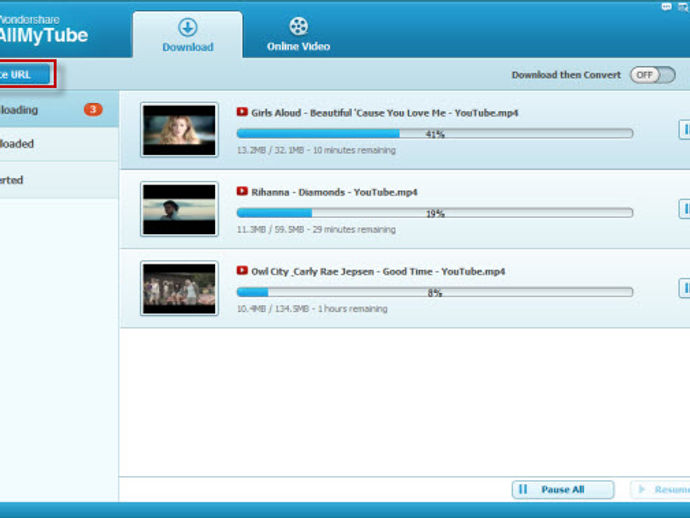Click the feedback speech bubble icon
The width and height of the screenshot is (690, 518).
pos(666,7)
